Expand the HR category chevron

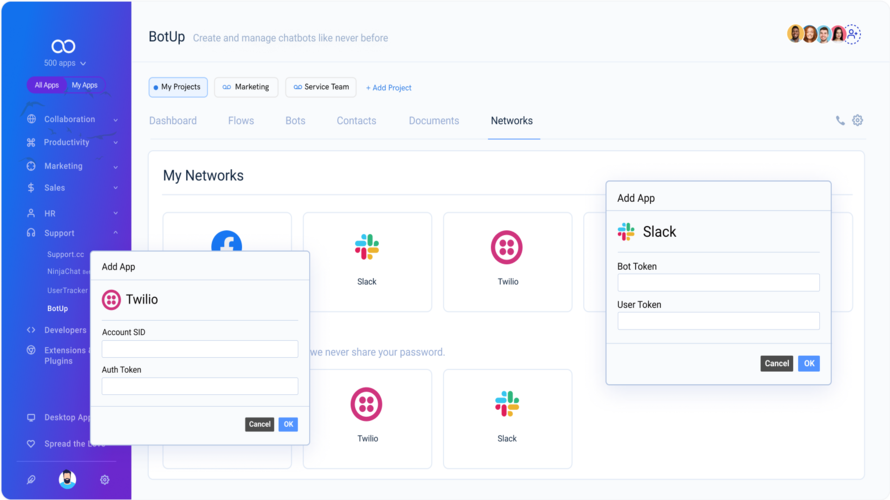[x=115, y=213]
